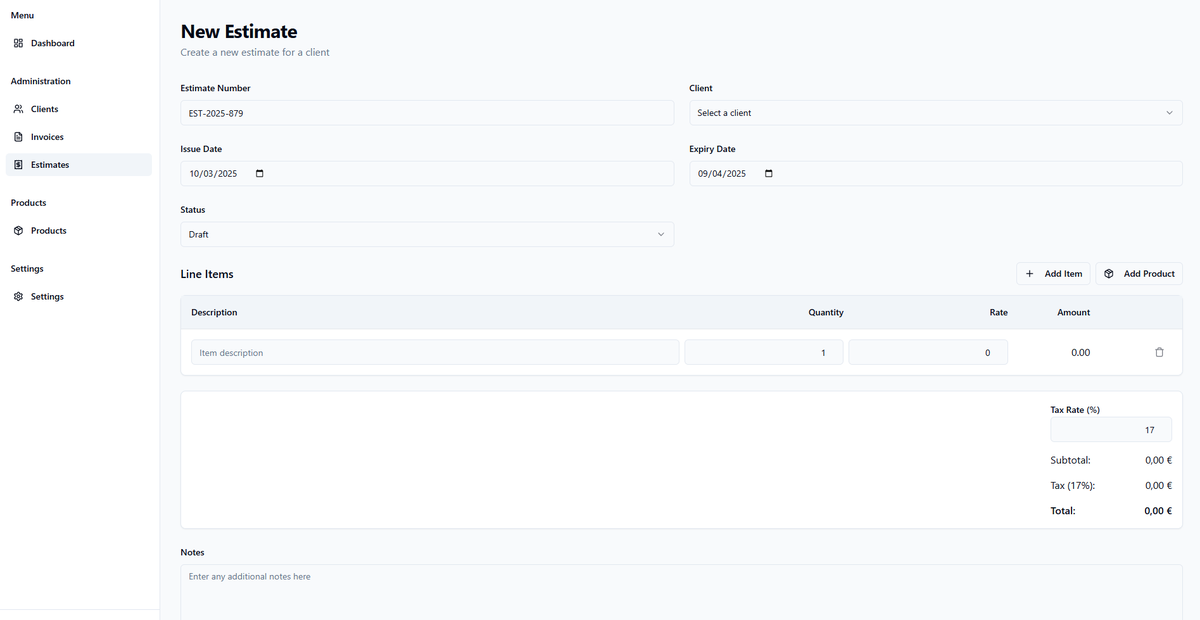Click the Status dropdown chevron arrow
1200x620 pixels.
pyautogui.click(x=660, y=234)
